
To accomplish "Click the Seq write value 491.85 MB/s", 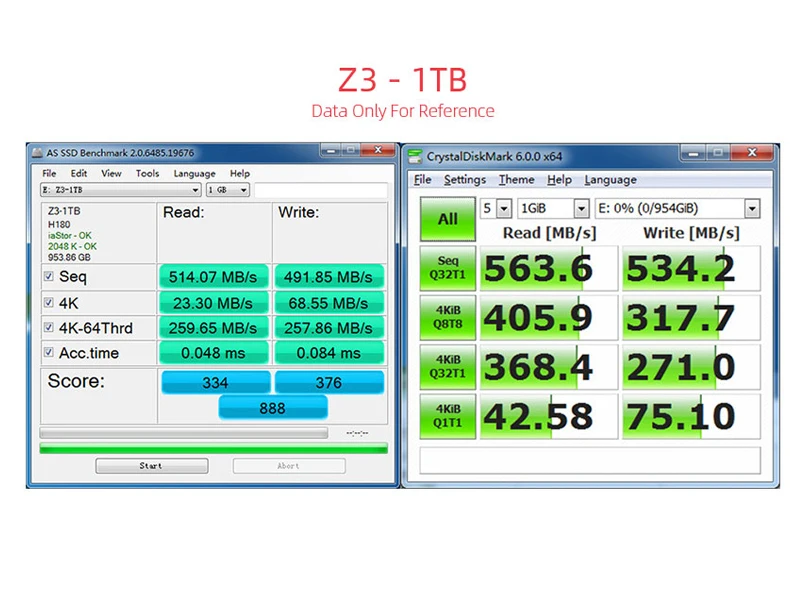I will pos(328,277).
